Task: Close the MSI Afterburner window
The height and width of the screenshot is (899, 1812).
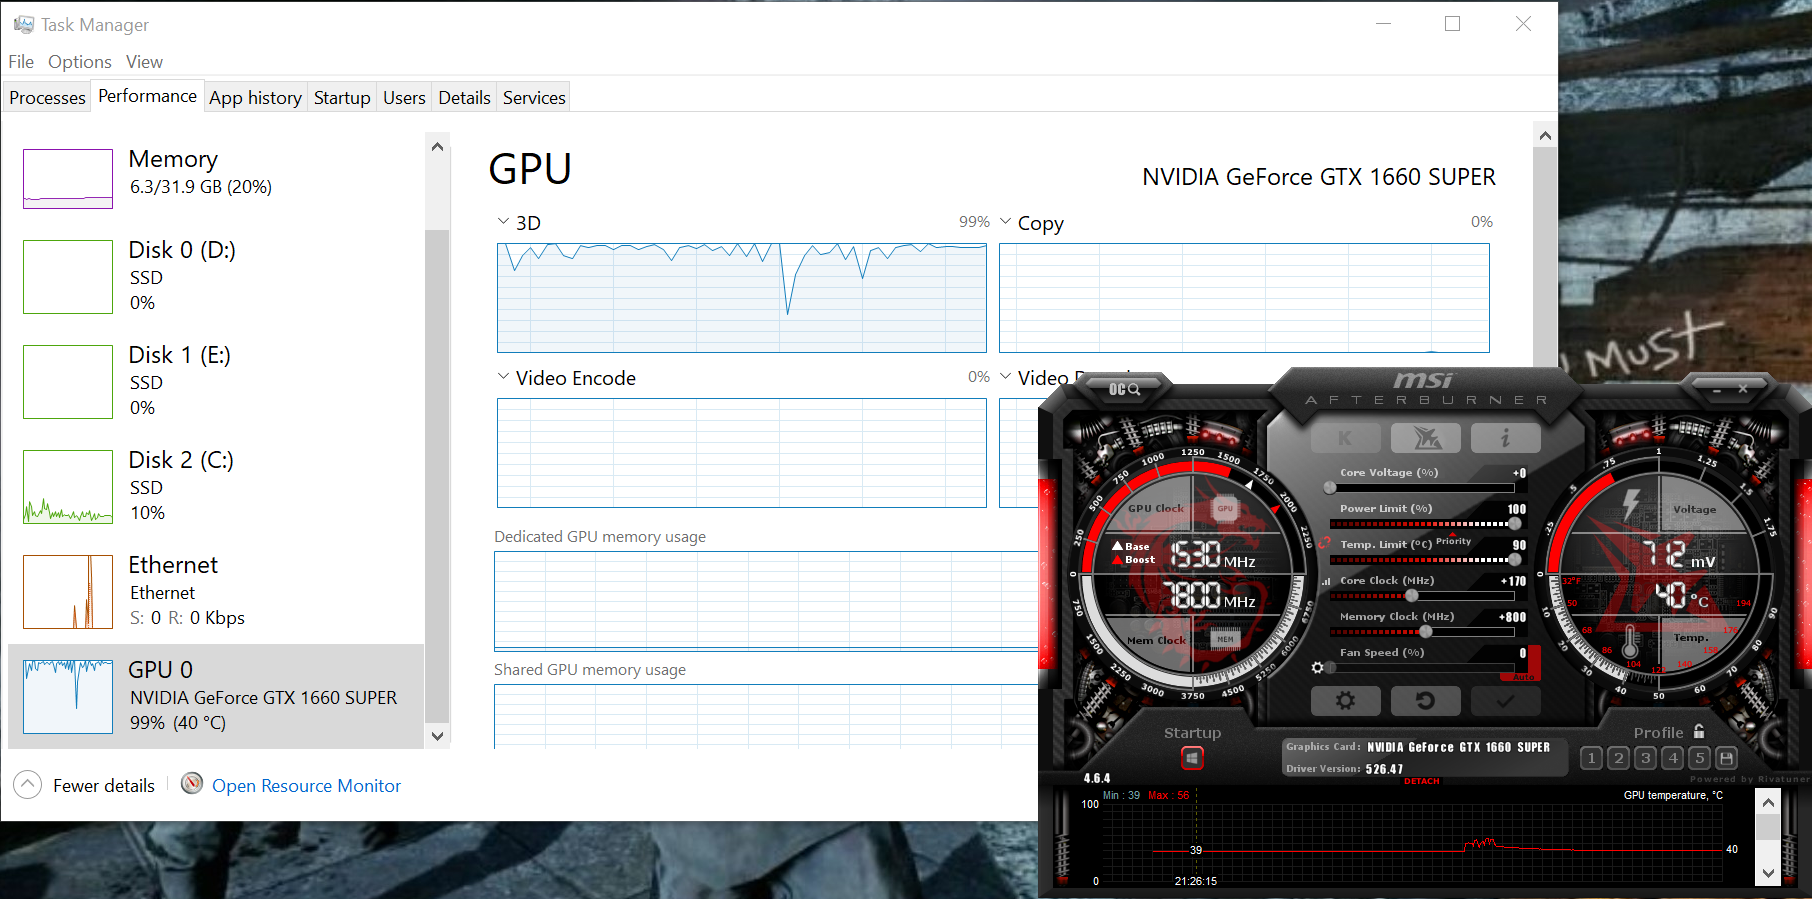Action: (1743, 389)
